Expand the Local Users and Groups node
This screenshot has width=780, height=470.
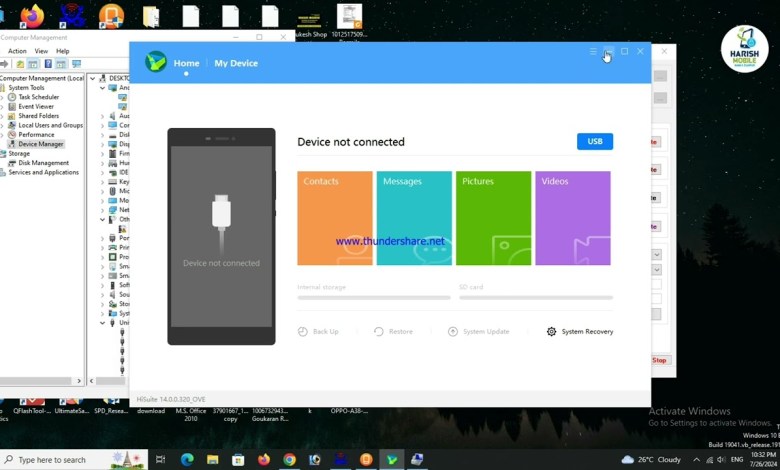3,125
